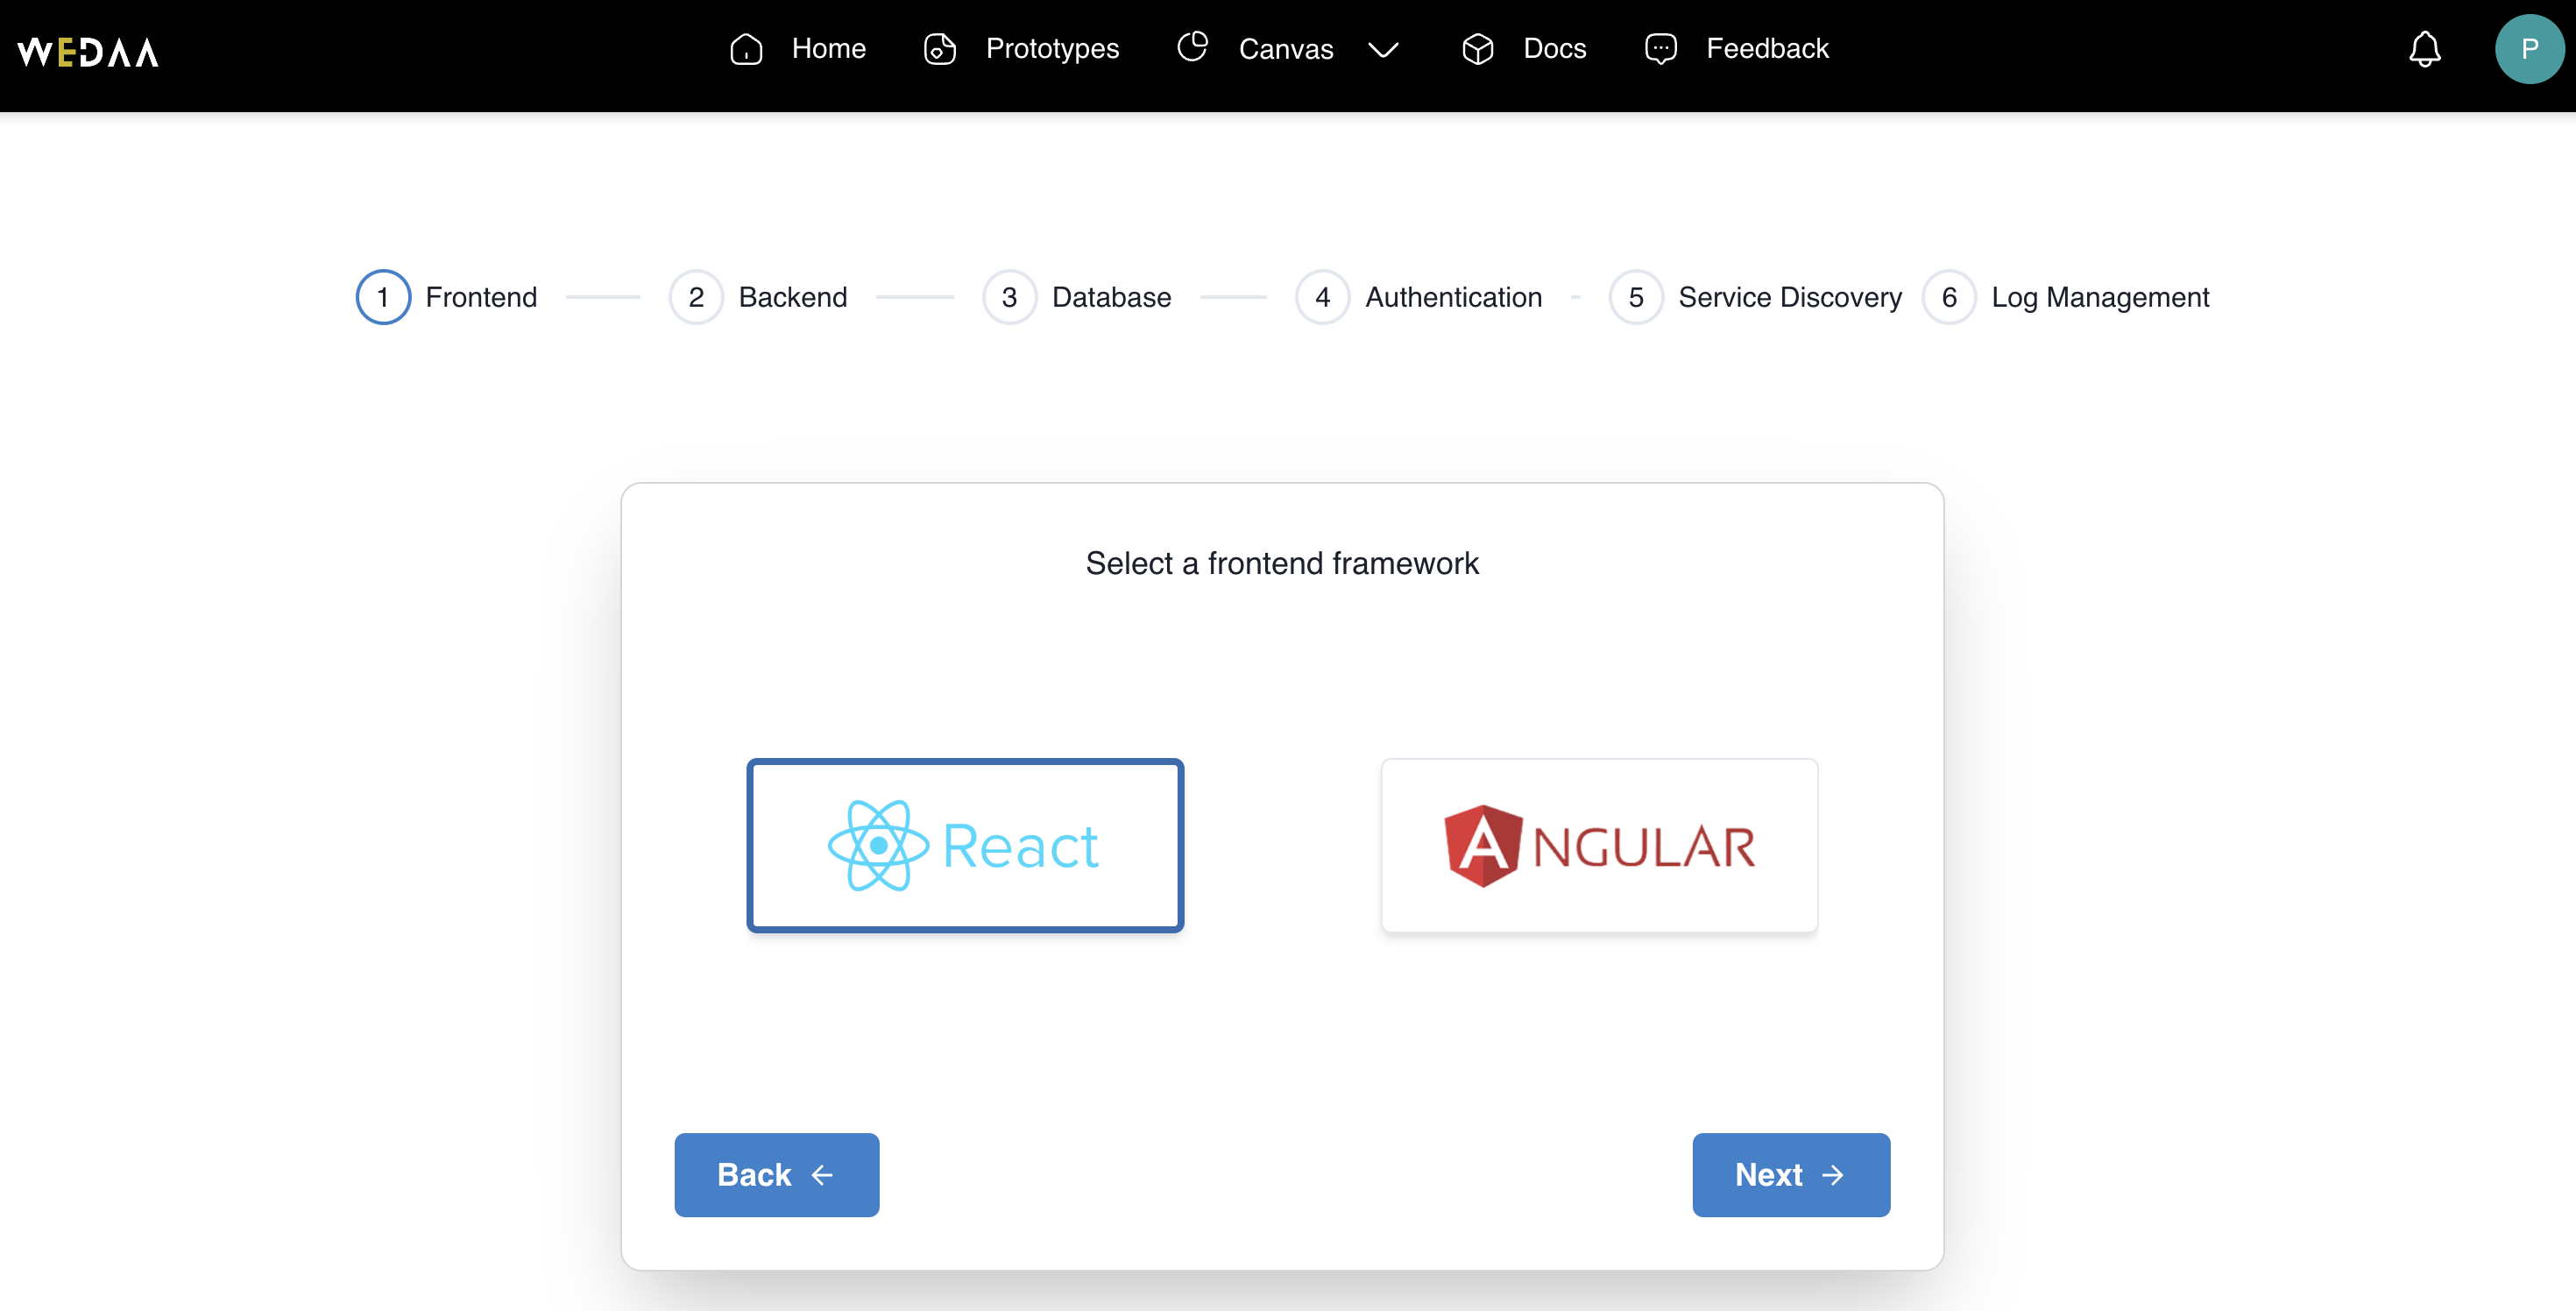Select step 1 circle for Frontend
Image resolution: width=2576 pixels, height=1311 pixels.
pos(383,297)
